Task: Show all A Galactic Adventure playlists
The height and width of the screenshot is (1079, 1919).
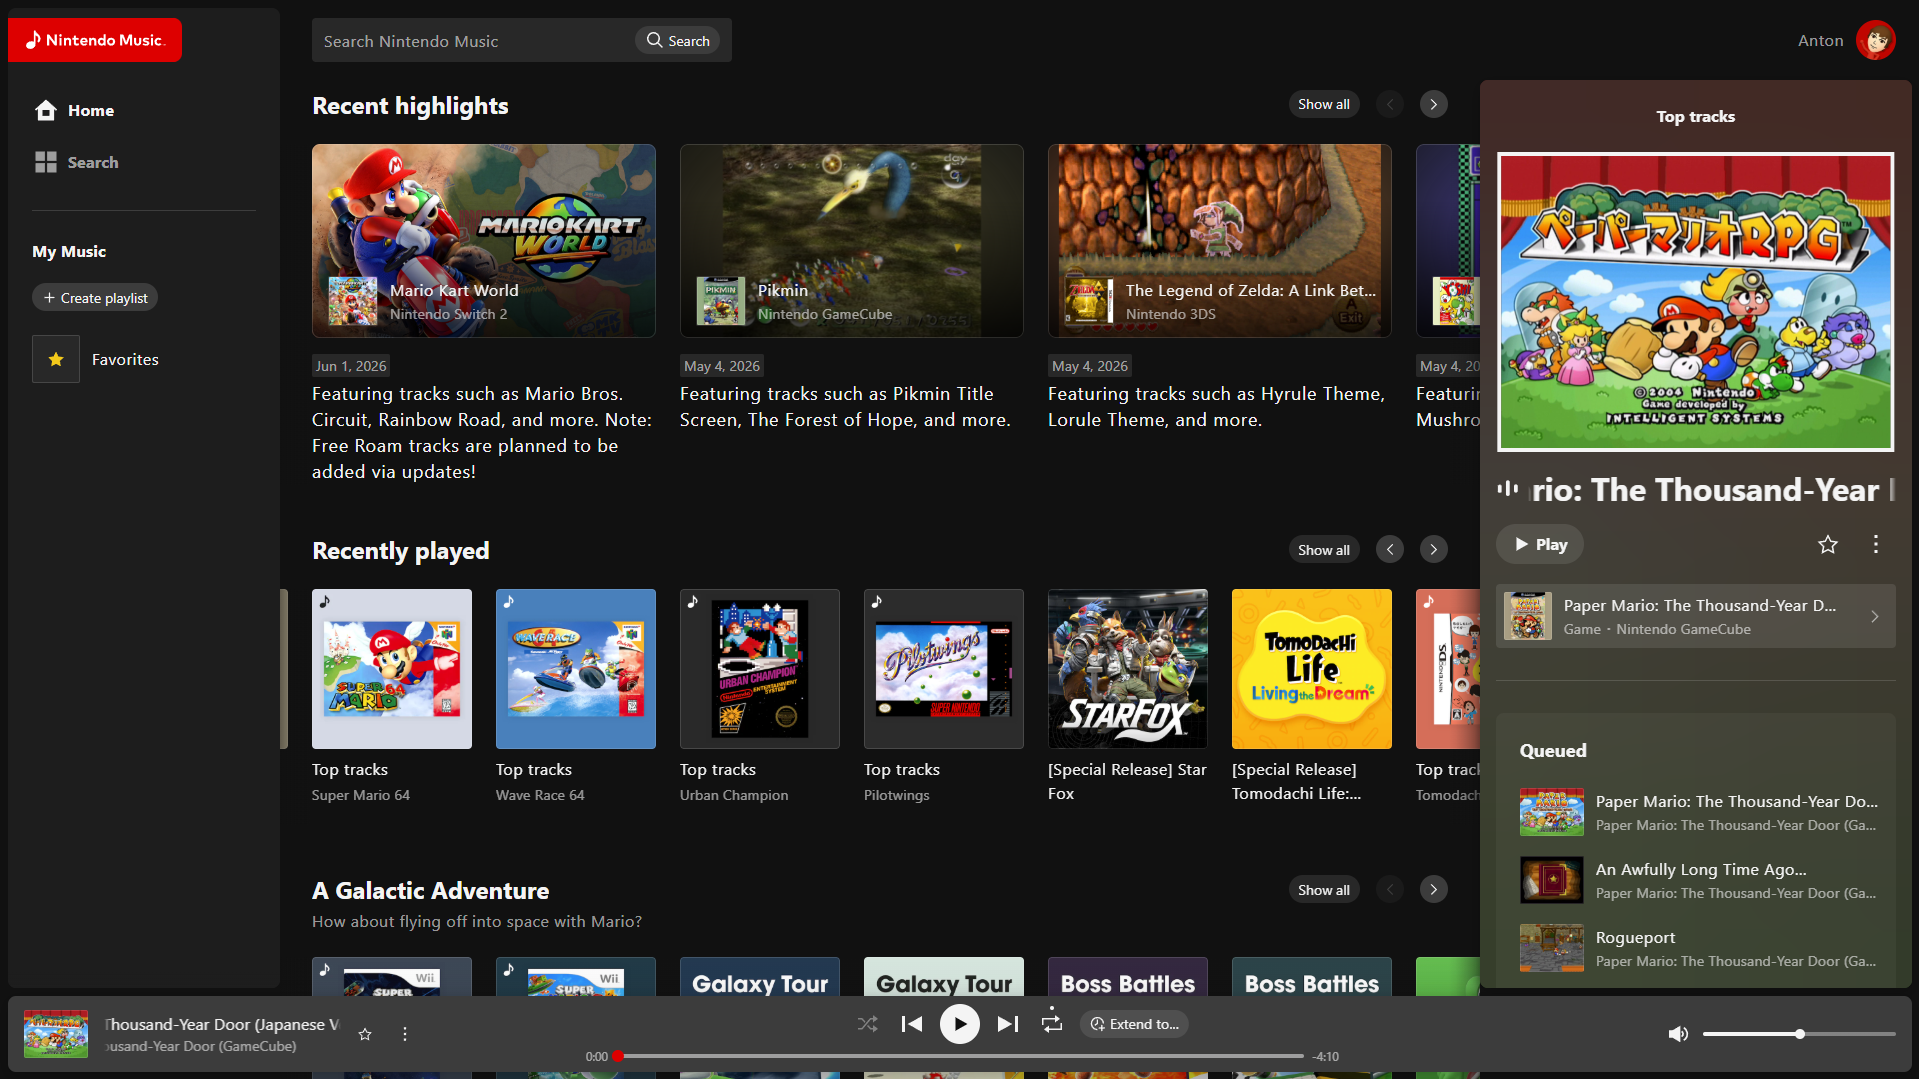Action: click(1323, 890)
